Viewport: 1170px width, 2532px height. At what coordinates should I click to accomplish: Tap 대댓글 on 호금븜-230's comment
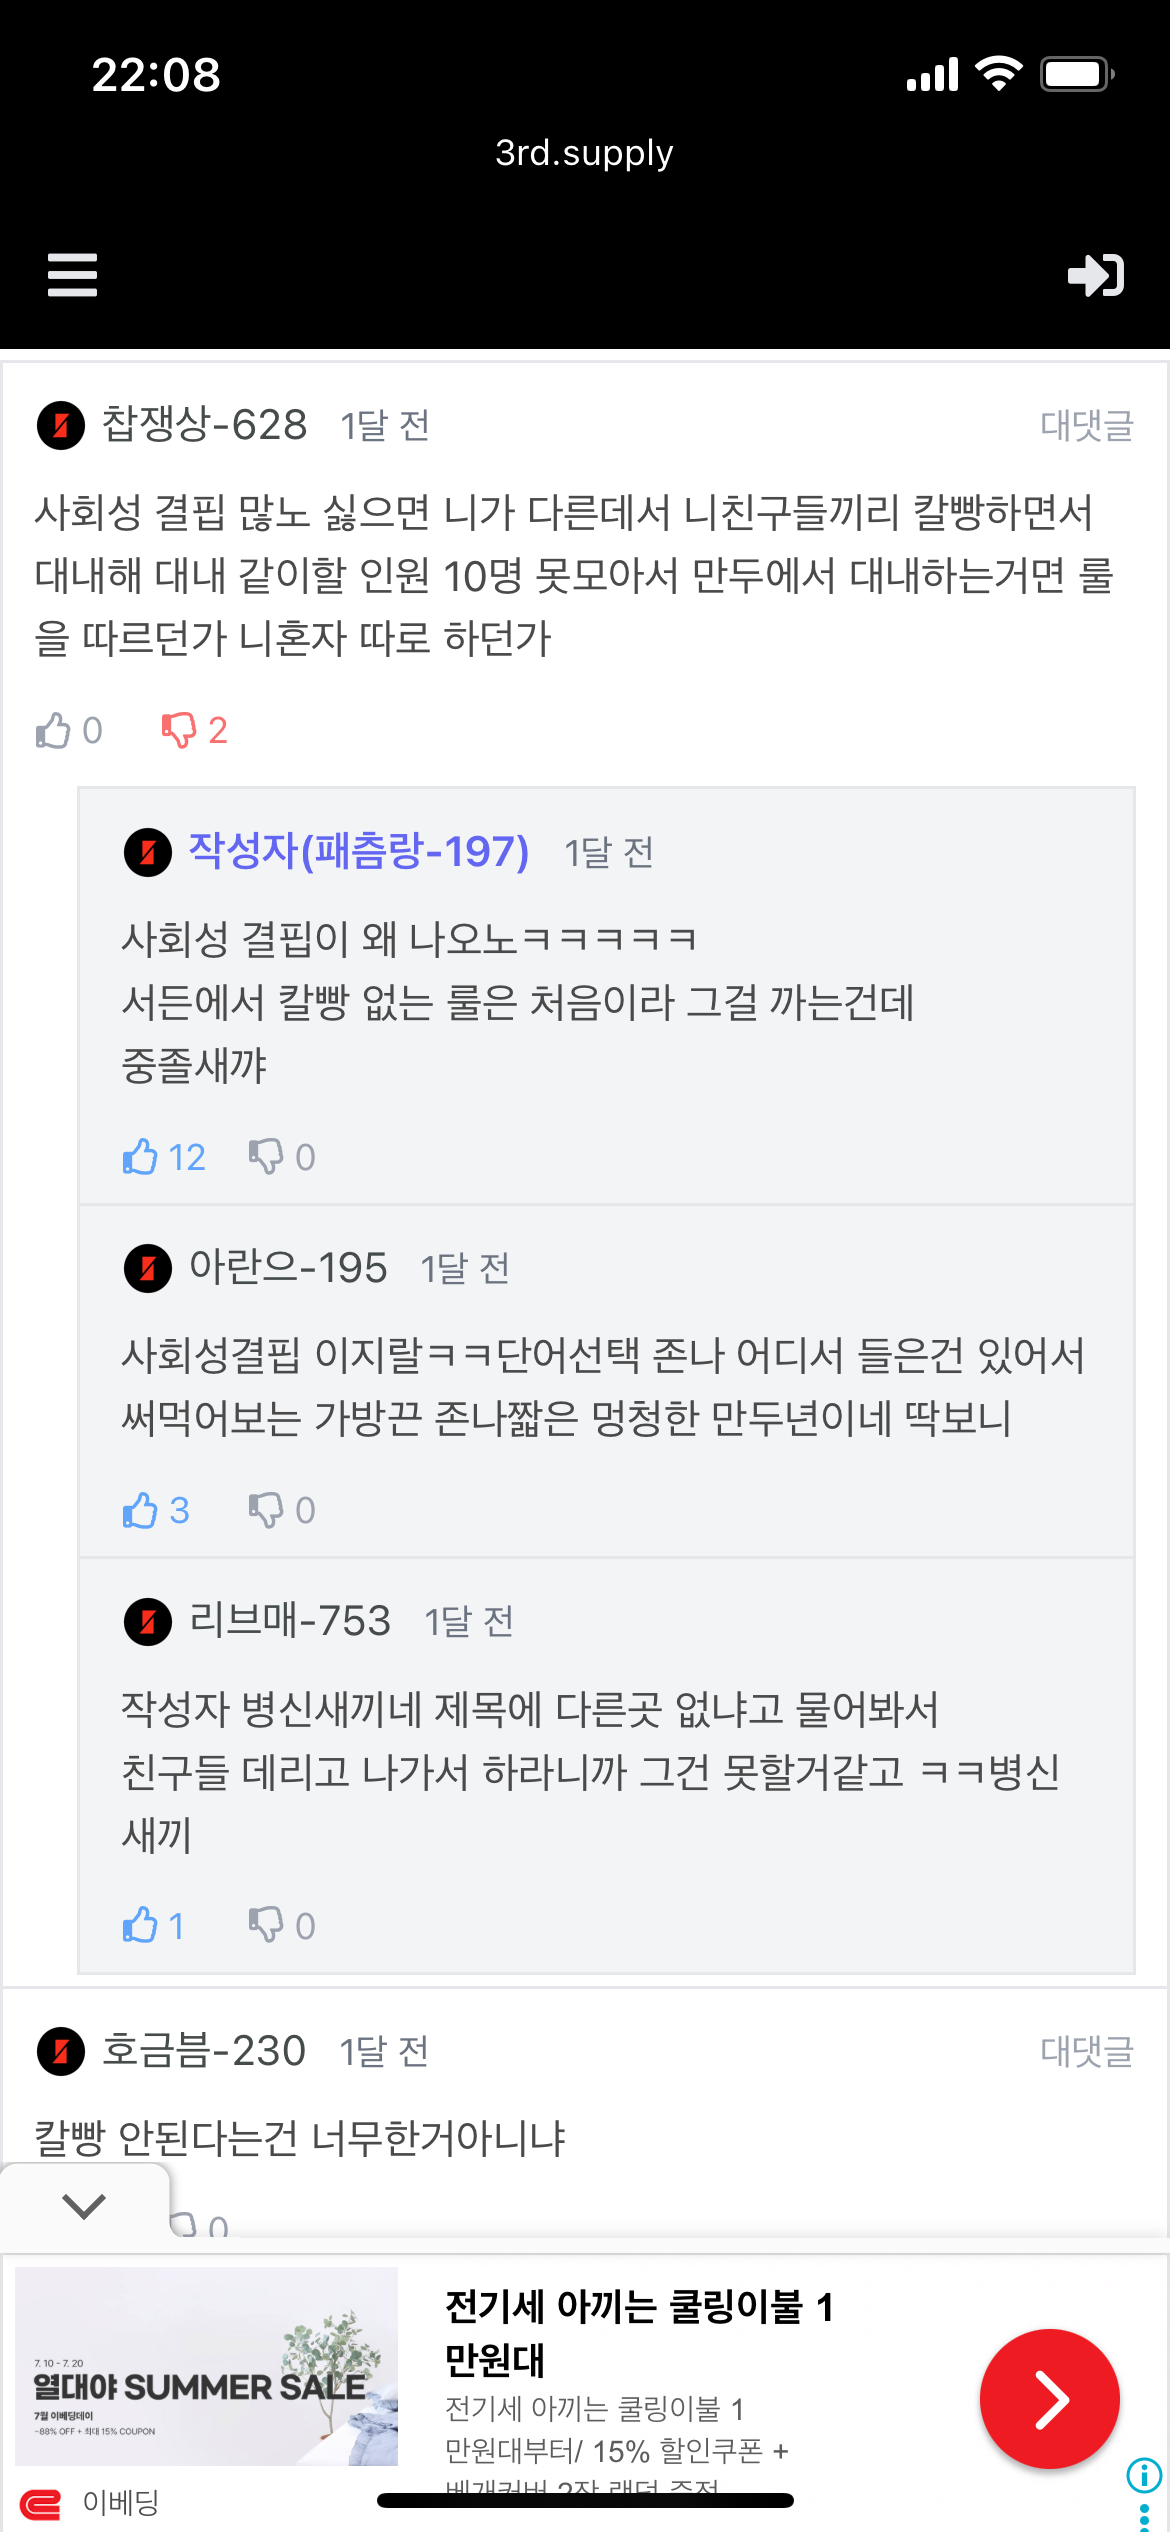click(1086, 2051)
